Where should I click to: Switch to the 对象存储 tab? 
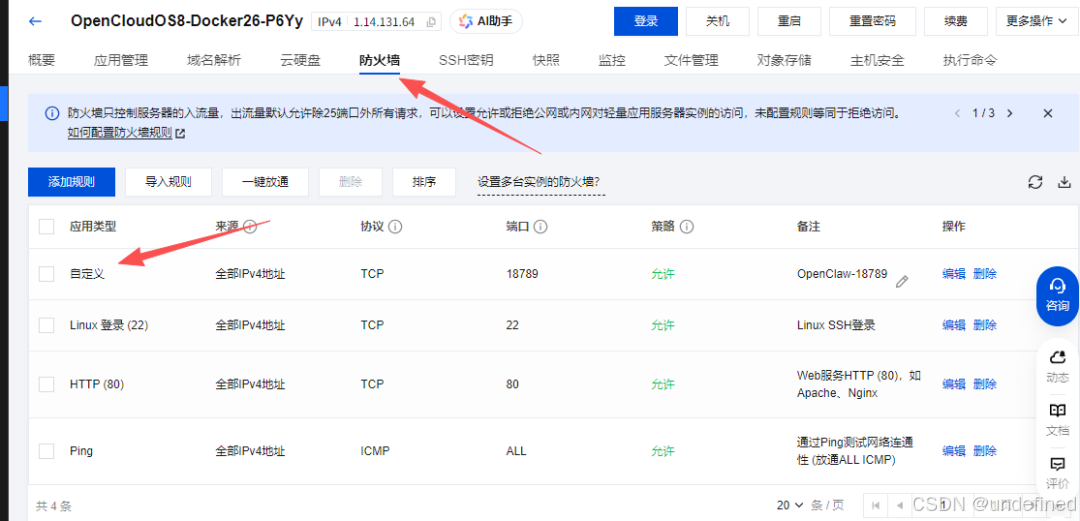(784, 61)
